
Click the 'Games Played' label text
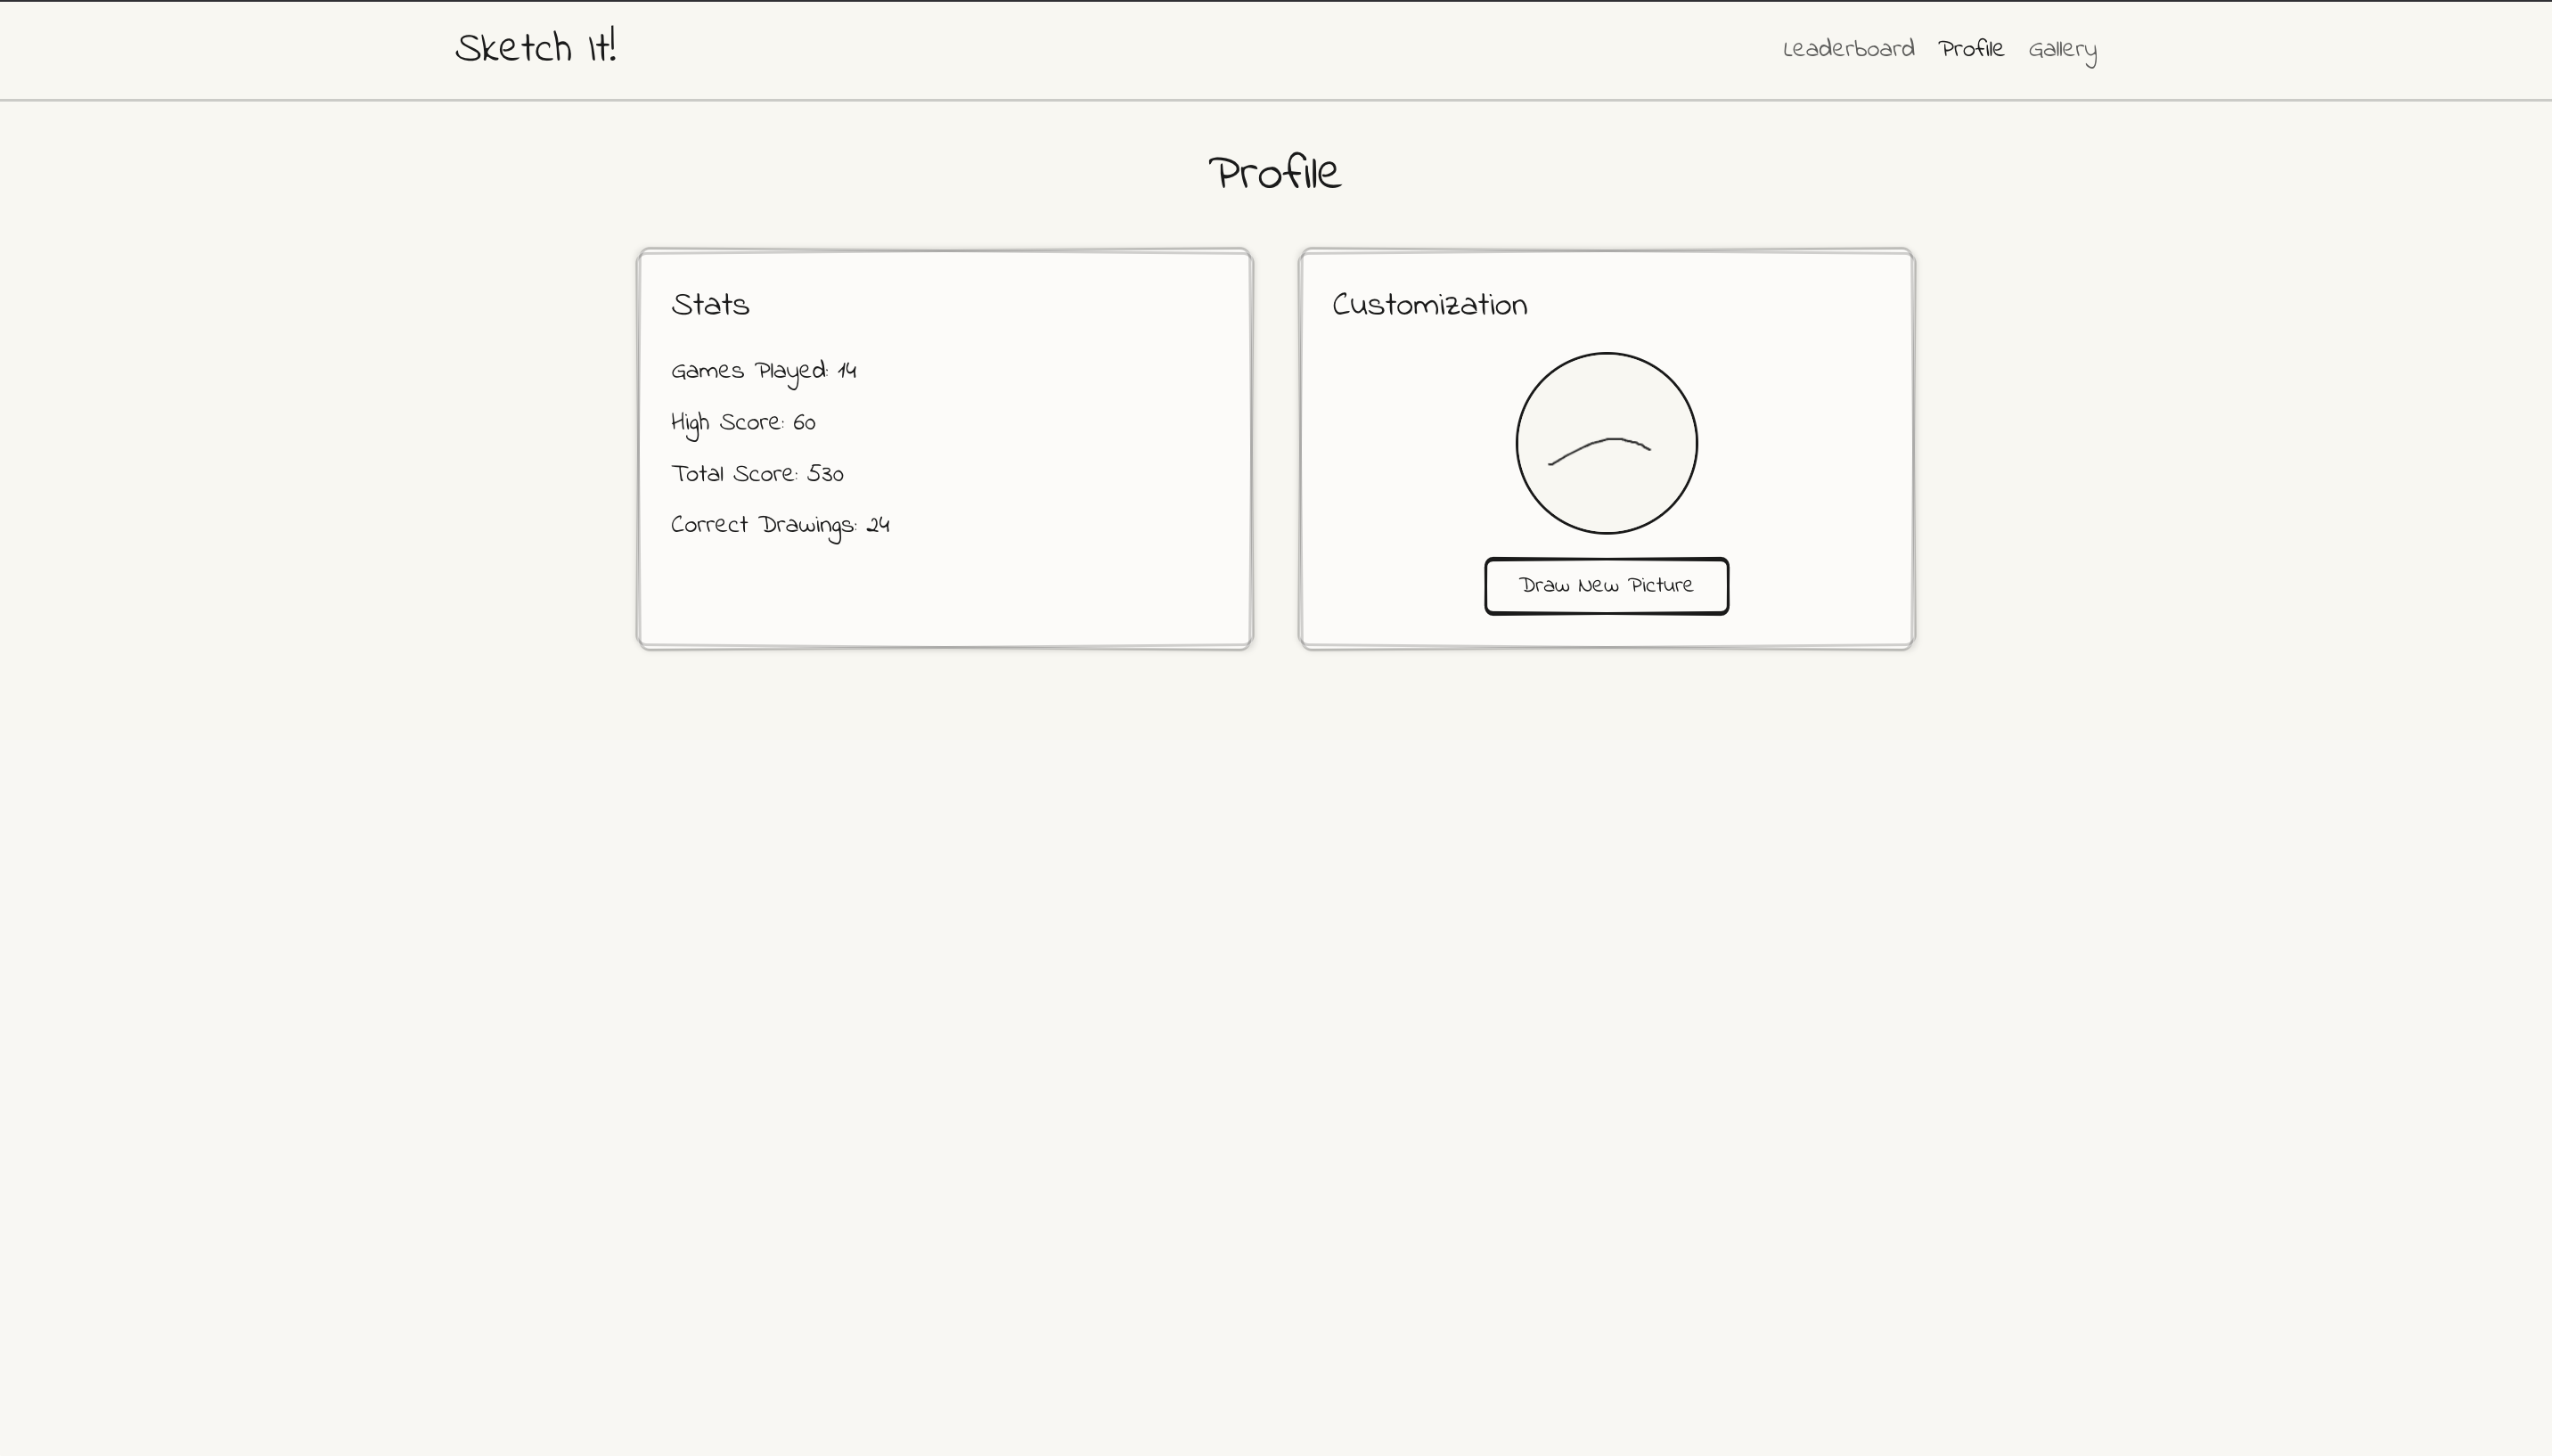coord(748,371)
